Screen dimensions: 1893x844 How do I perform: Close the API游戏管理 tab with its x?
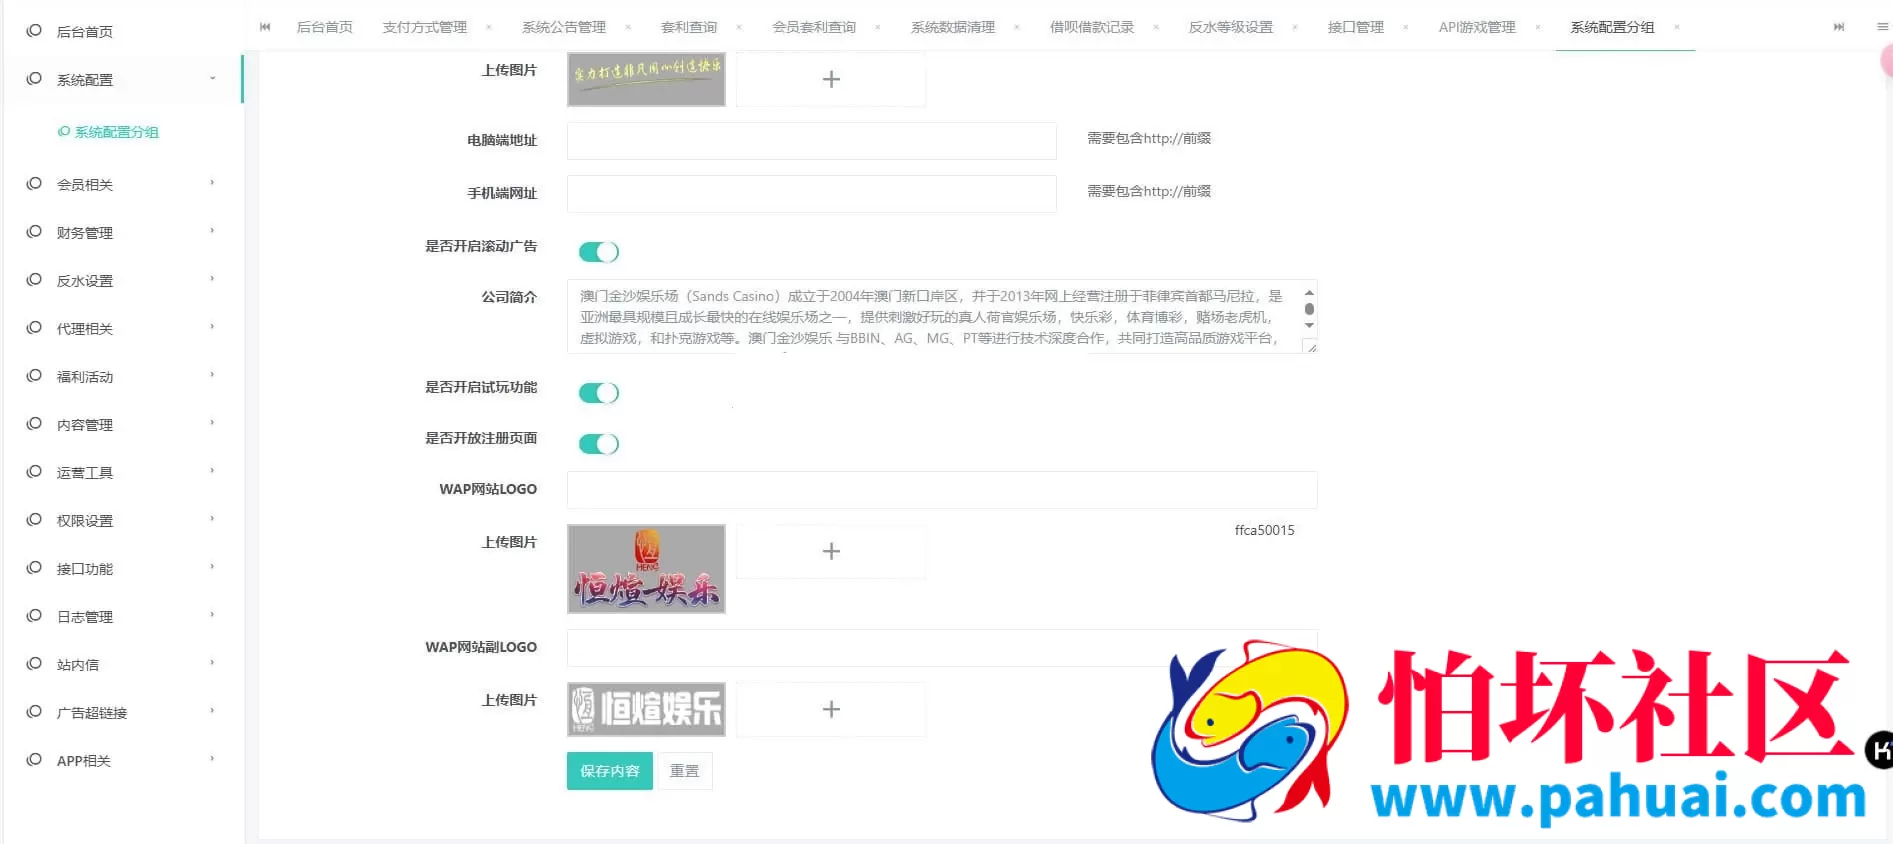pos(1538,27)
